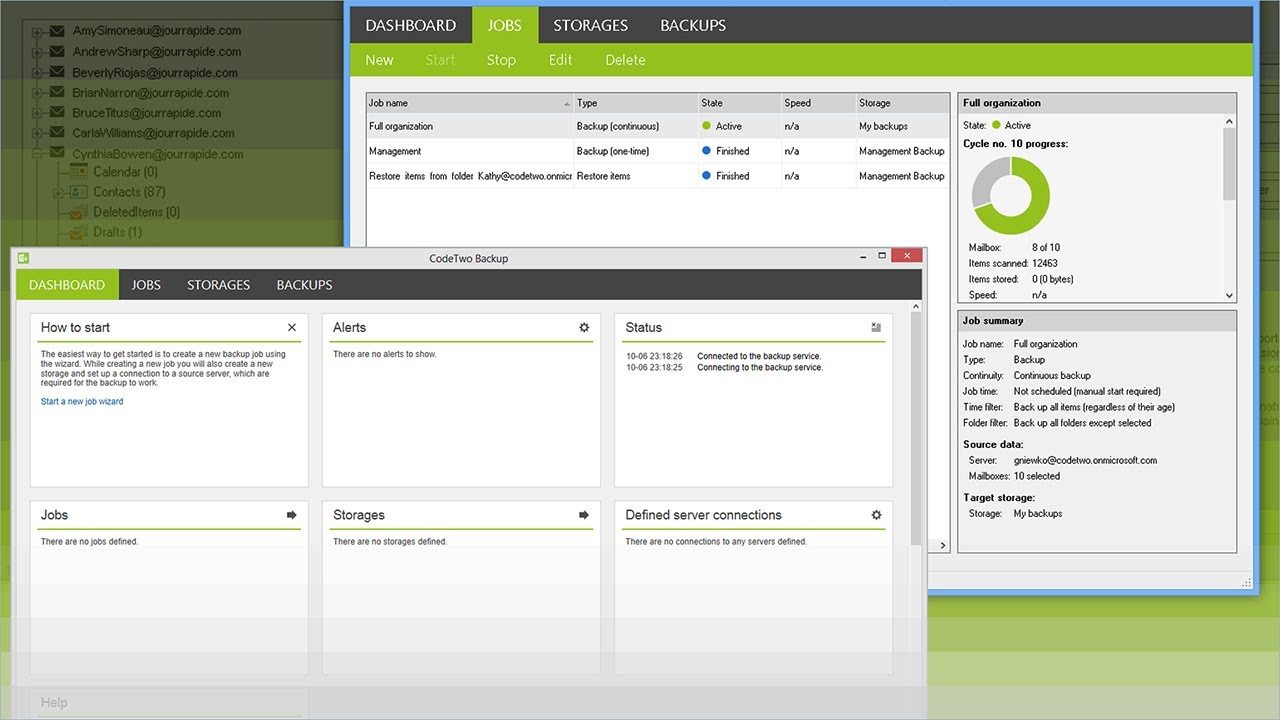Click scroll down arrow in Full organization panel
The width and height of the screenshot is (1280, 720).
(x=1230, y=295)
